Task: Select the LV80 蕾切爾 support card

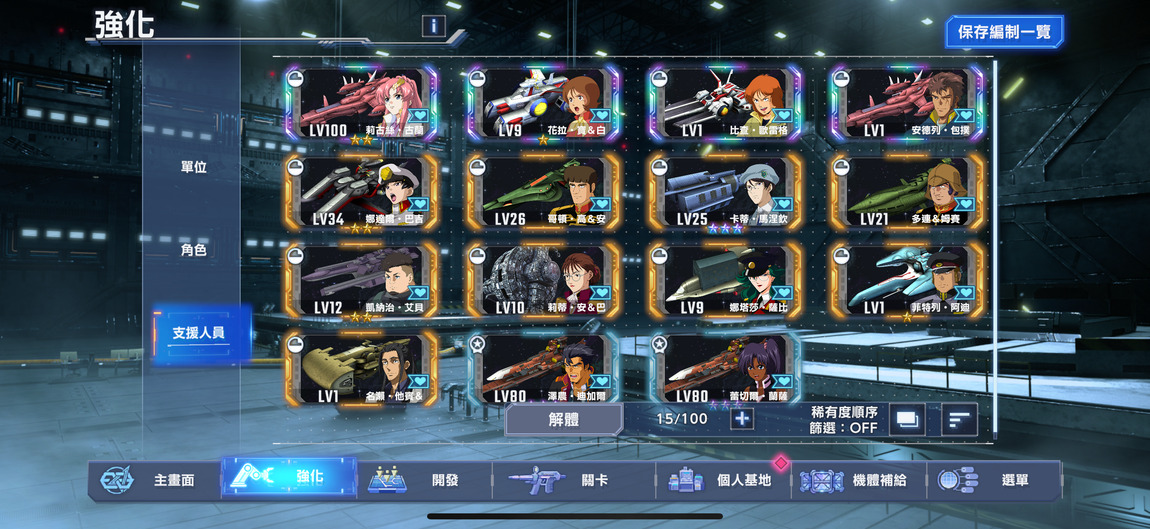Action: pyautogui.click(x=725, y=368)
